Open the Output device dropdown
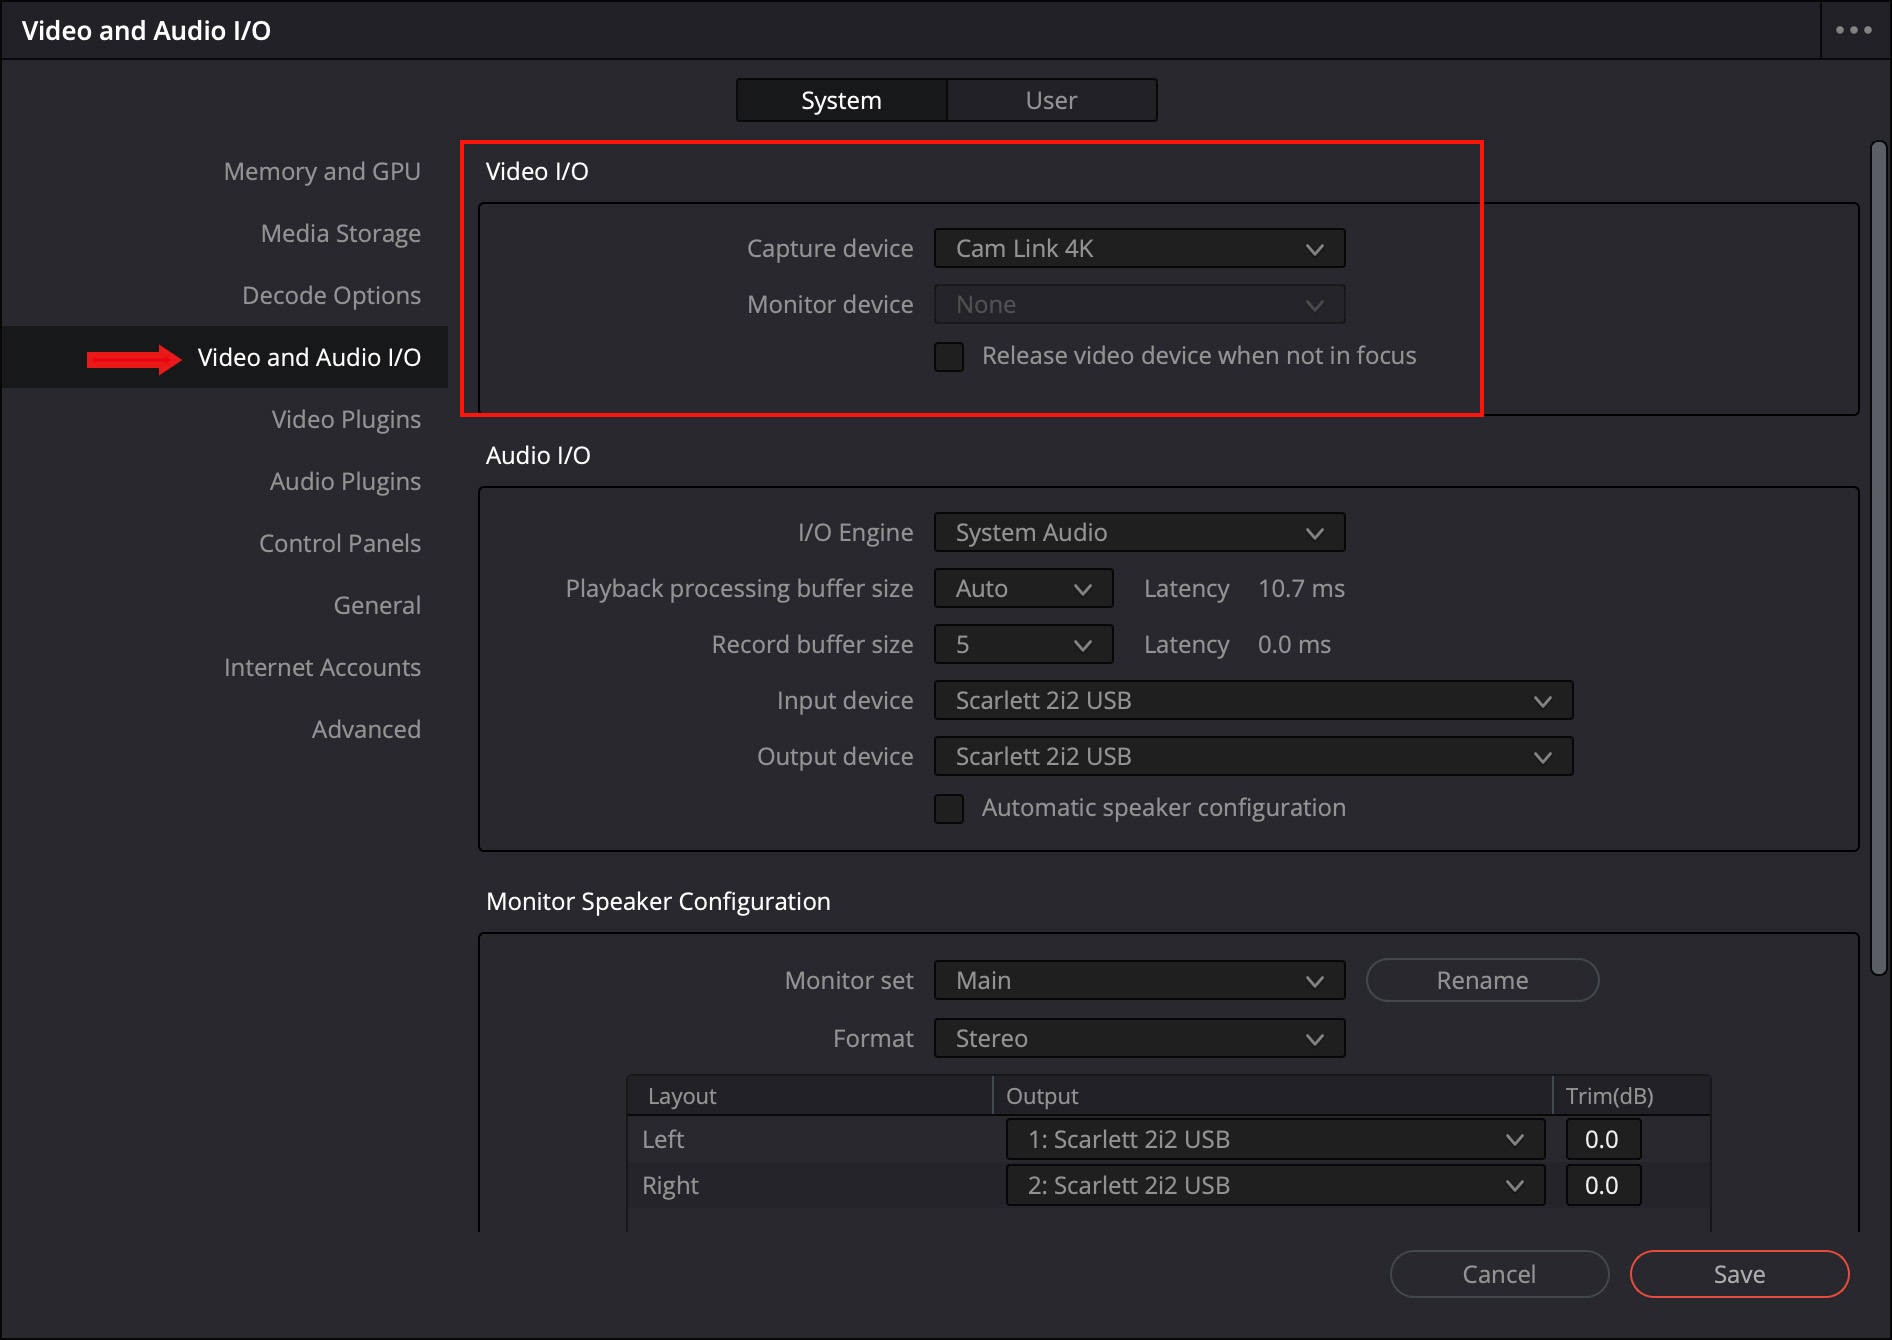Image resolution: width=1892 pixels, height=1340 pixels. pos(1253,757)
